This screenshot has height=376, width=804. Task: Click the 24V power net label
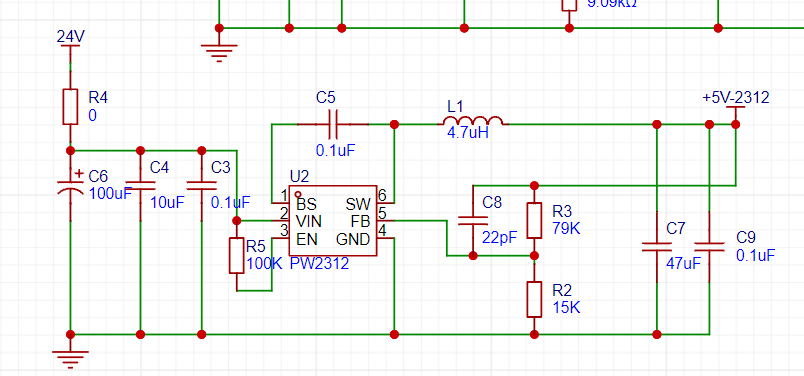point(71,37)
